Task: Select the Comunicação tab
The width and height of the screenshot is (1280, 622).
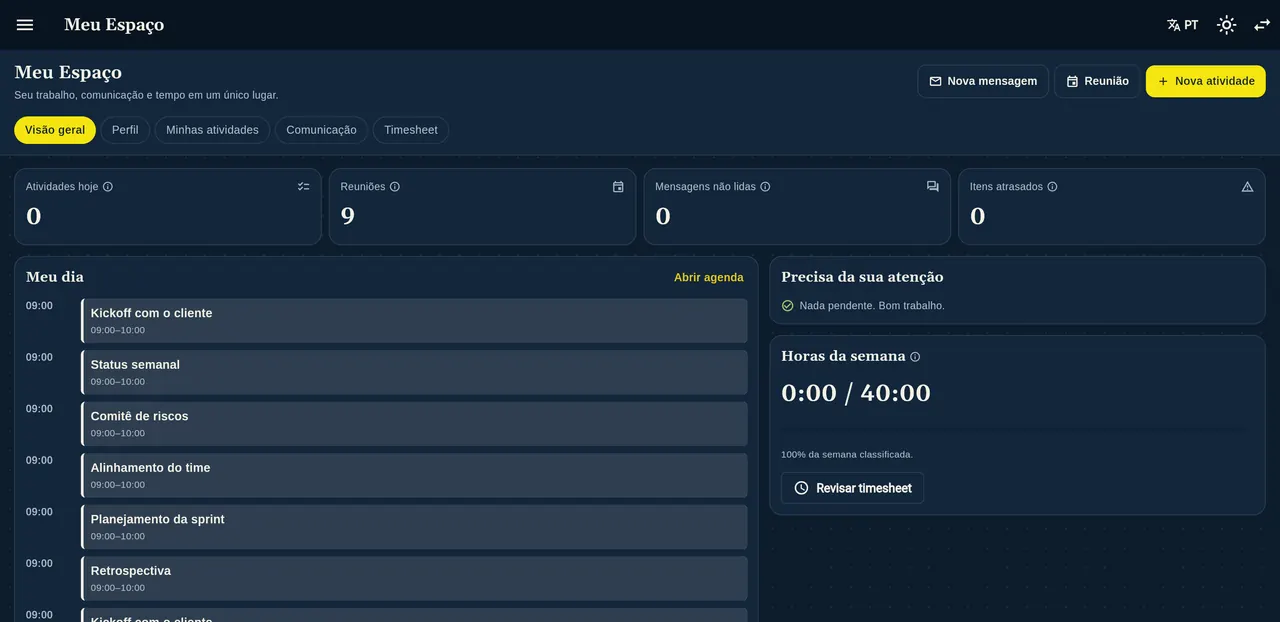Action: coord(321,130)
